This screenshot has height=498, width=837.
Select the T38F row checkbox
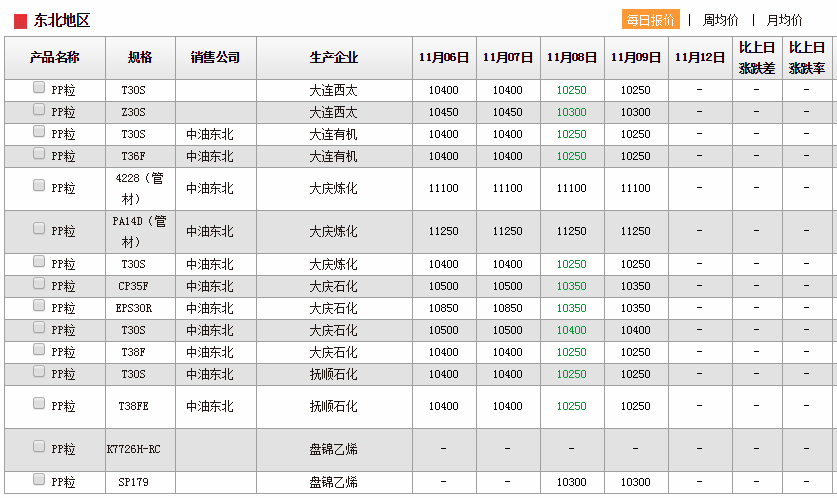[39, 349]
